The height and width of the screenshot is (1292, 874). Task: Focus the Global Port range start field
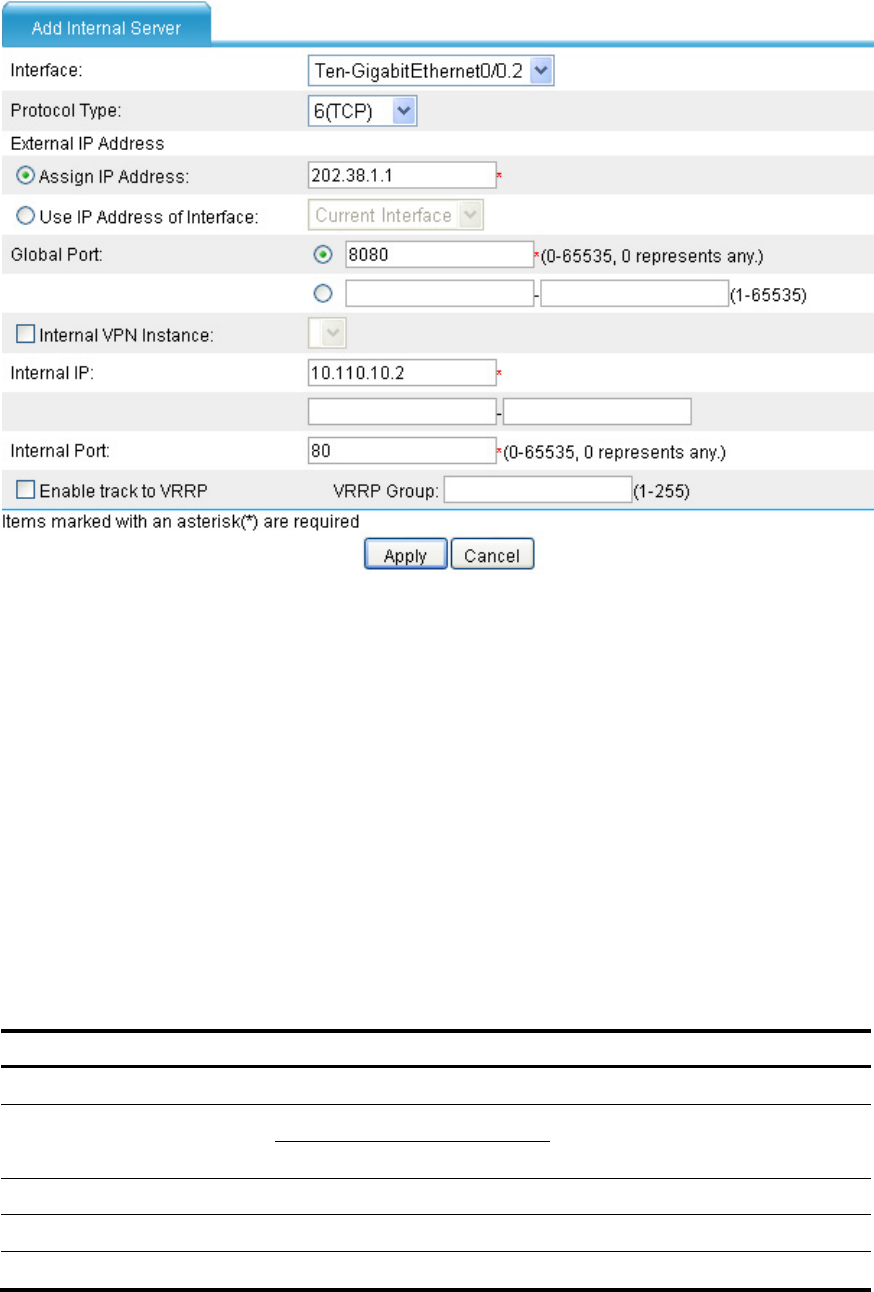(439, 293)
